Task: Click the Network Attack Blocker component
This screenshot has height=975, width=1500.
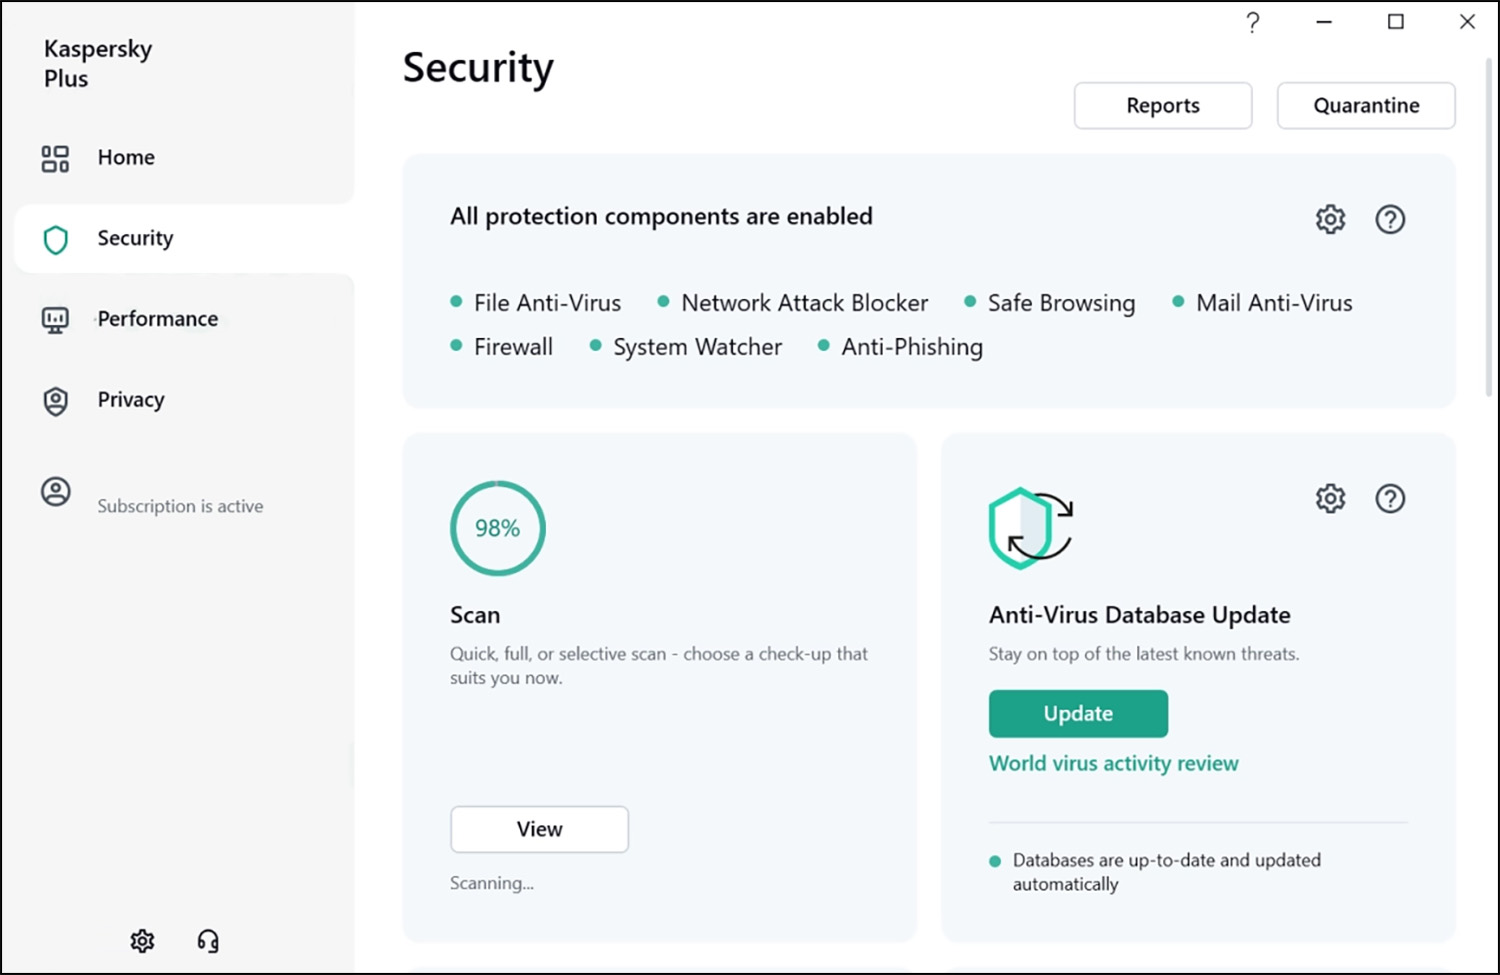Action: tap(804, 303)
